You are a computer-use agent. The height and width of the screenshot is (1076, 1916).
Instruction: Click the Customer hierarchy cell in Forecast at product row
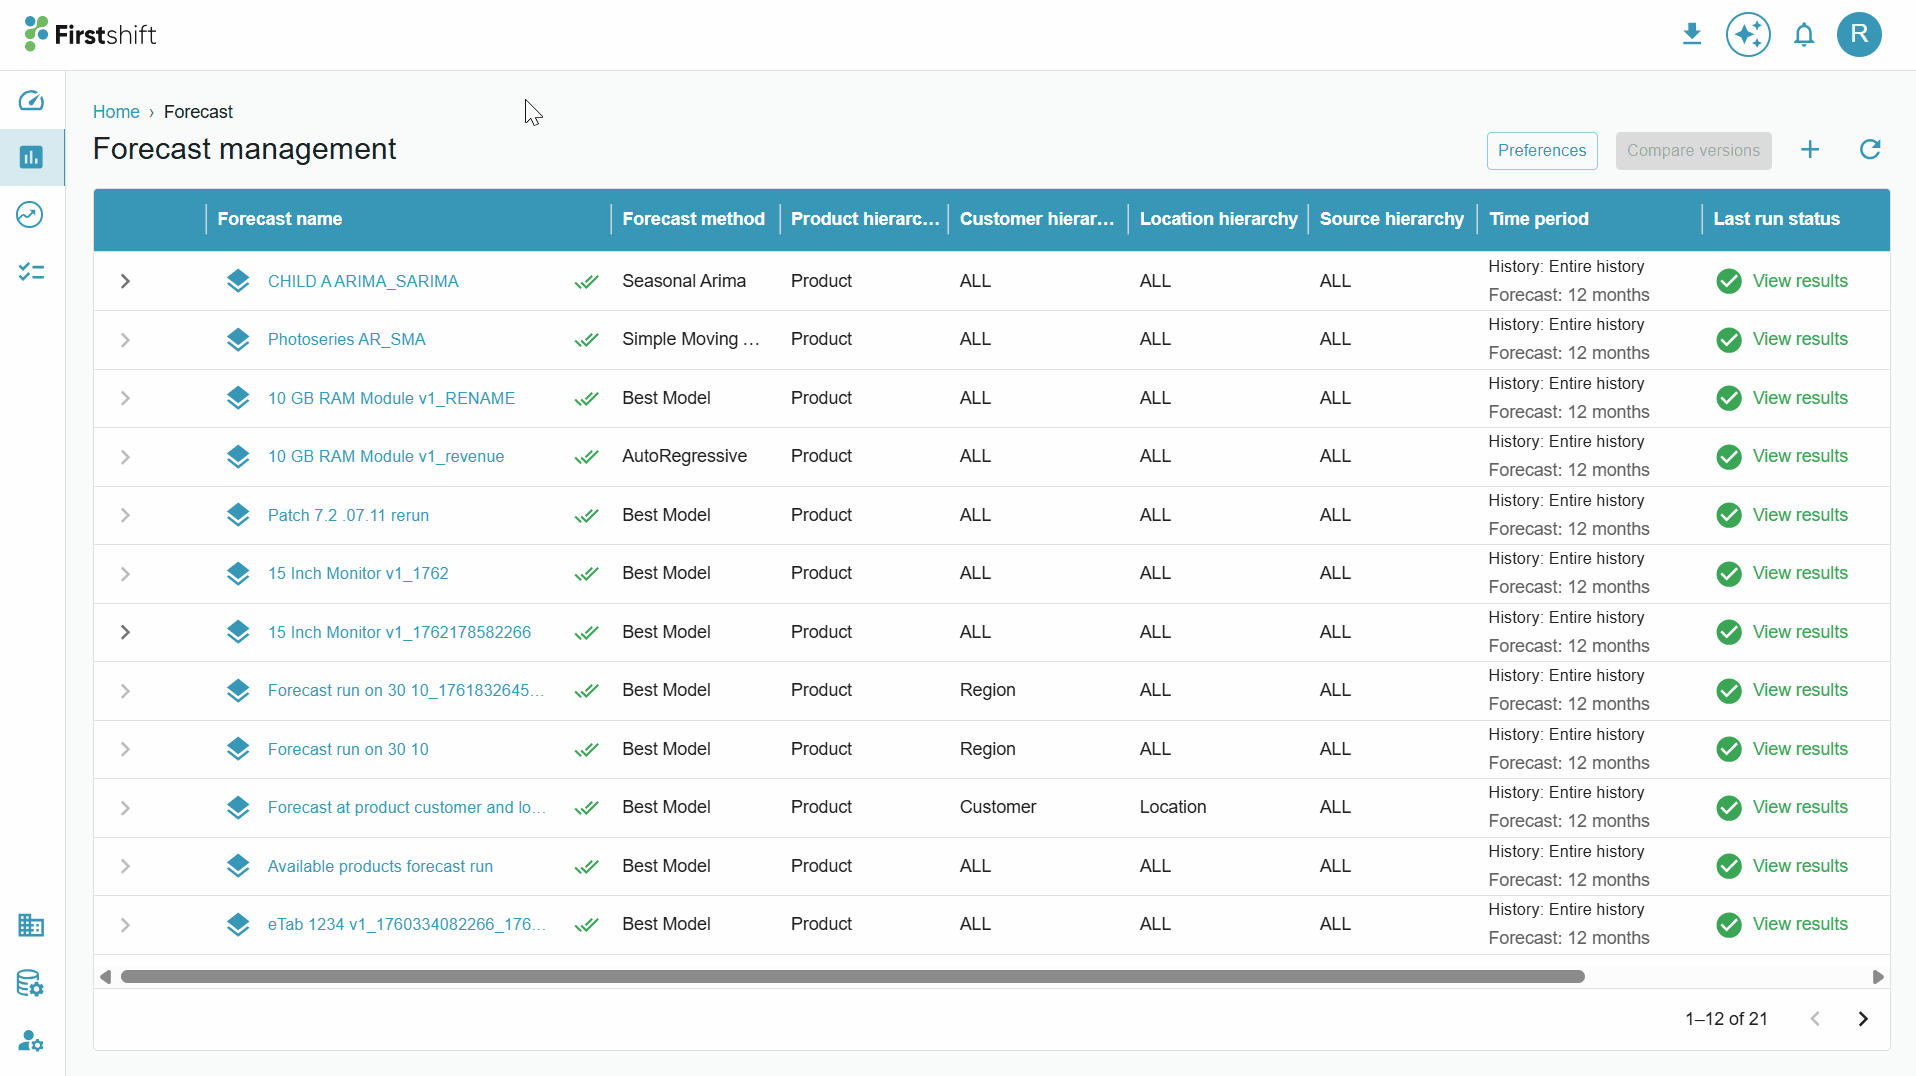tap(998, 807)
